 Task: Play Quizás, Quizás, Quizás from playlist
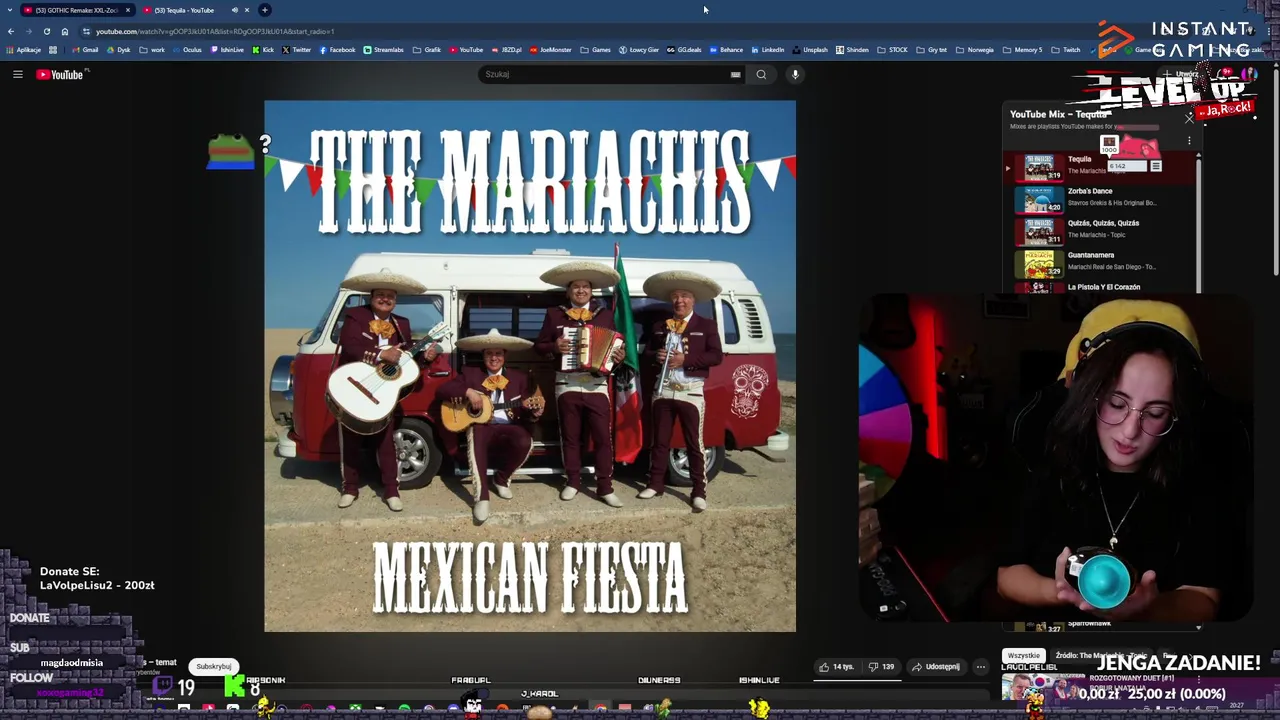coord(1100,230)
